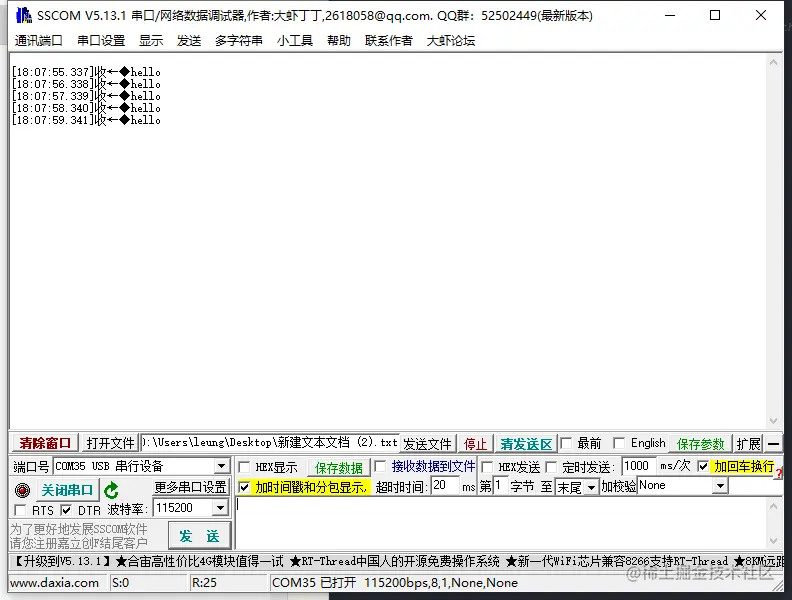The height and width of the screenshot is (600, 792).
Task: Click the green refresh ports icon
Action: click(x=111, y=490)
